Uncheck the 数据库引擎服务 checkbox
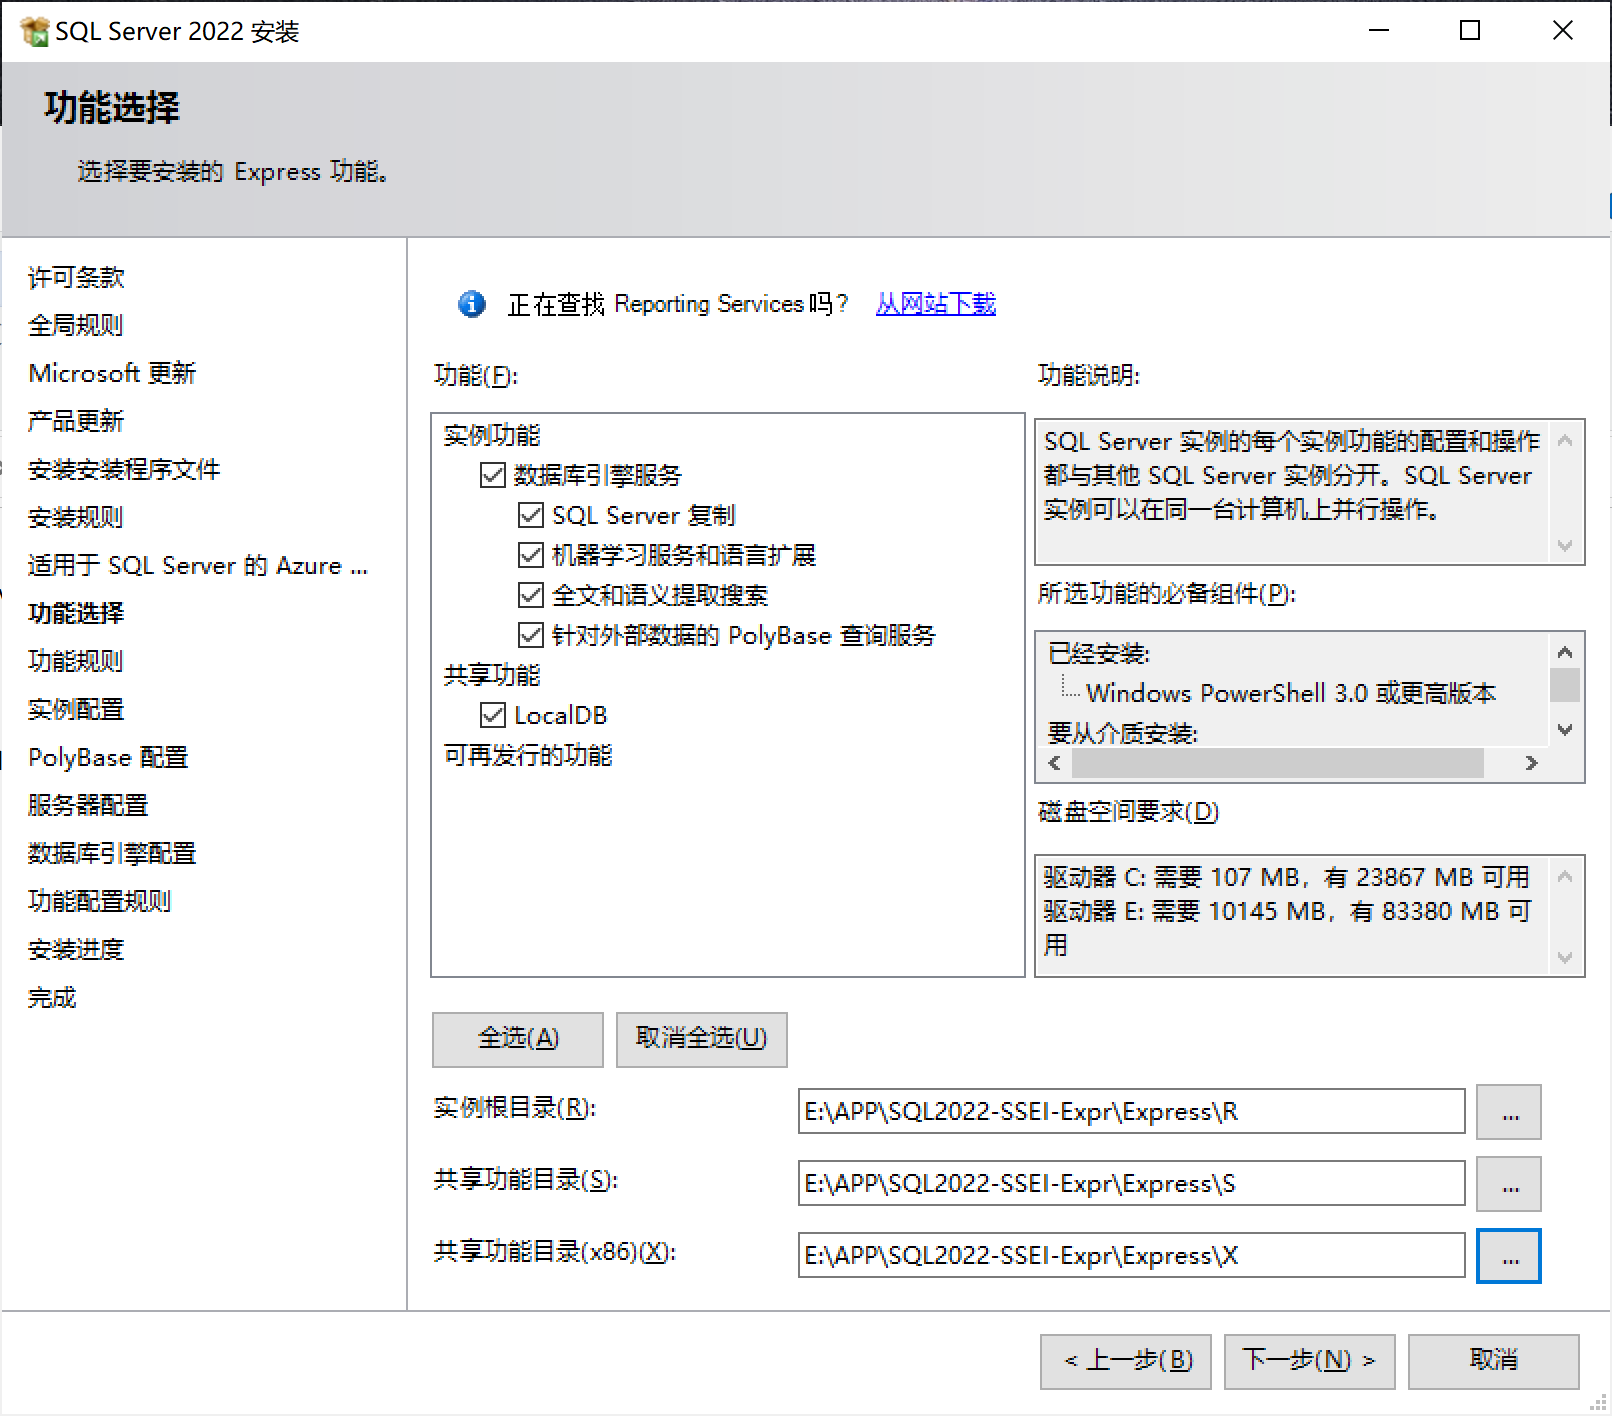The width and height of the screenshot is (1612, 1416). (x=493, y=475)
